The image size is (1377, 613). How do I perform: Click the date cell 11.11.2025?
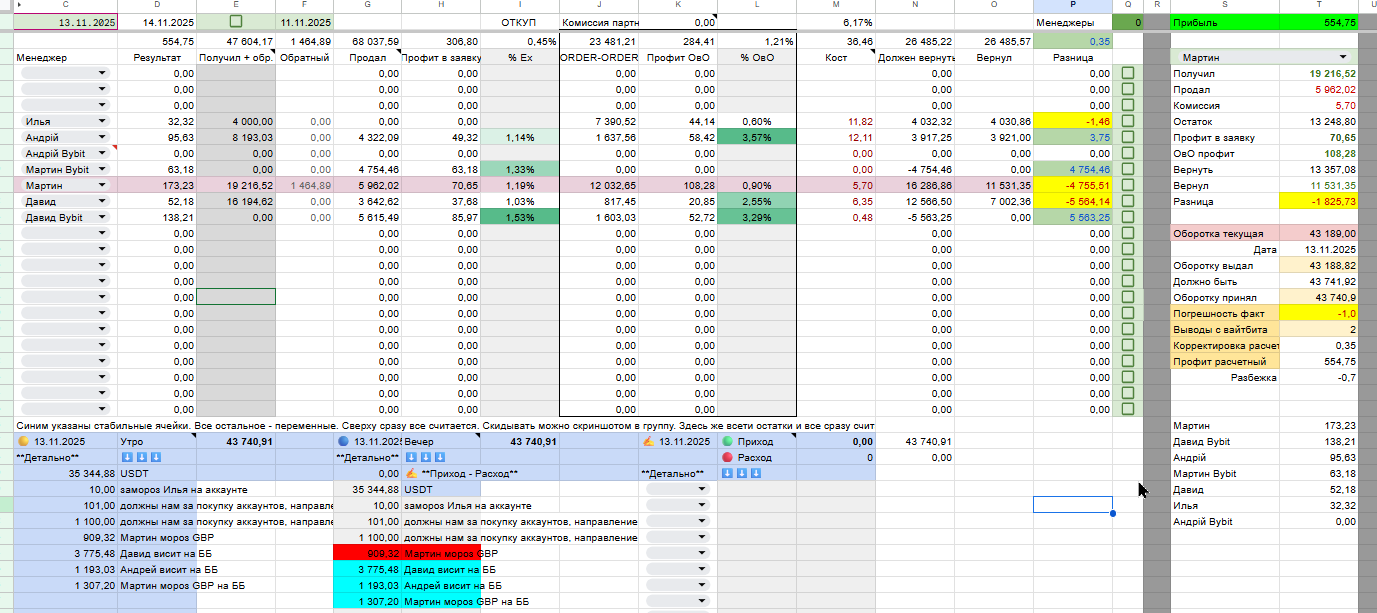point(304,21)
